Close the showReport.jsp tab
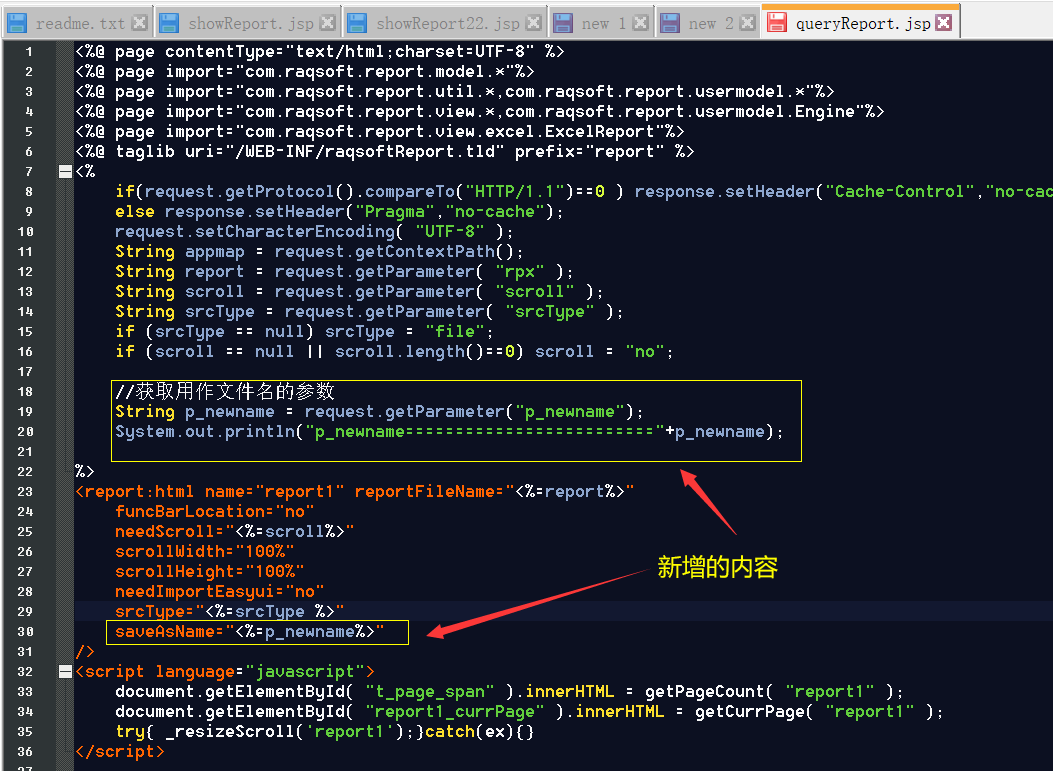Screen dimensions: 1053x771 (328, 23)
